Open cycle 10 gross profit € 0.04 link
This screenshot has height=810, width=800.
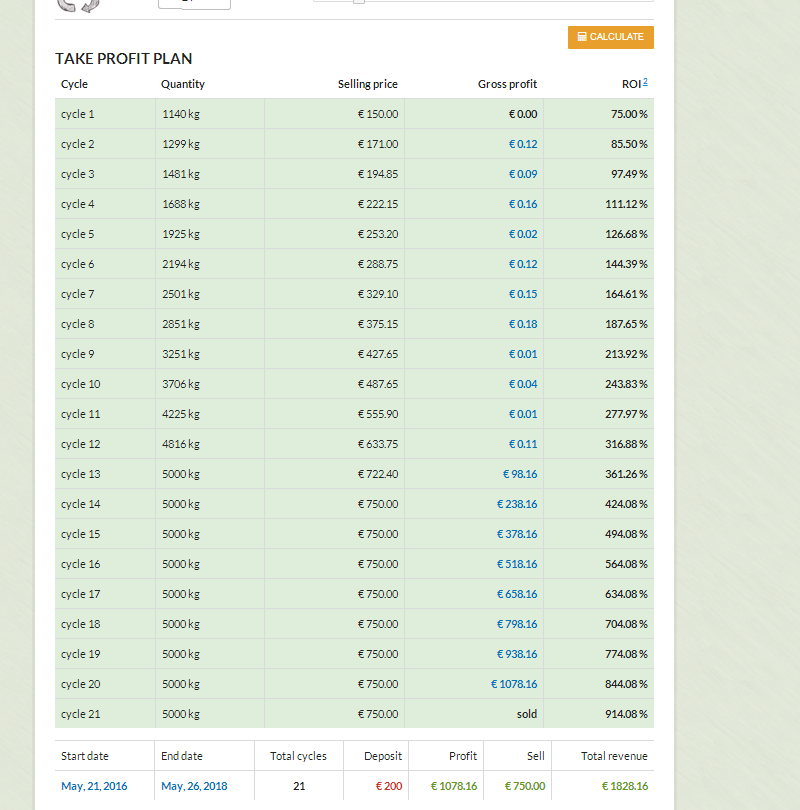pos(523,384)
